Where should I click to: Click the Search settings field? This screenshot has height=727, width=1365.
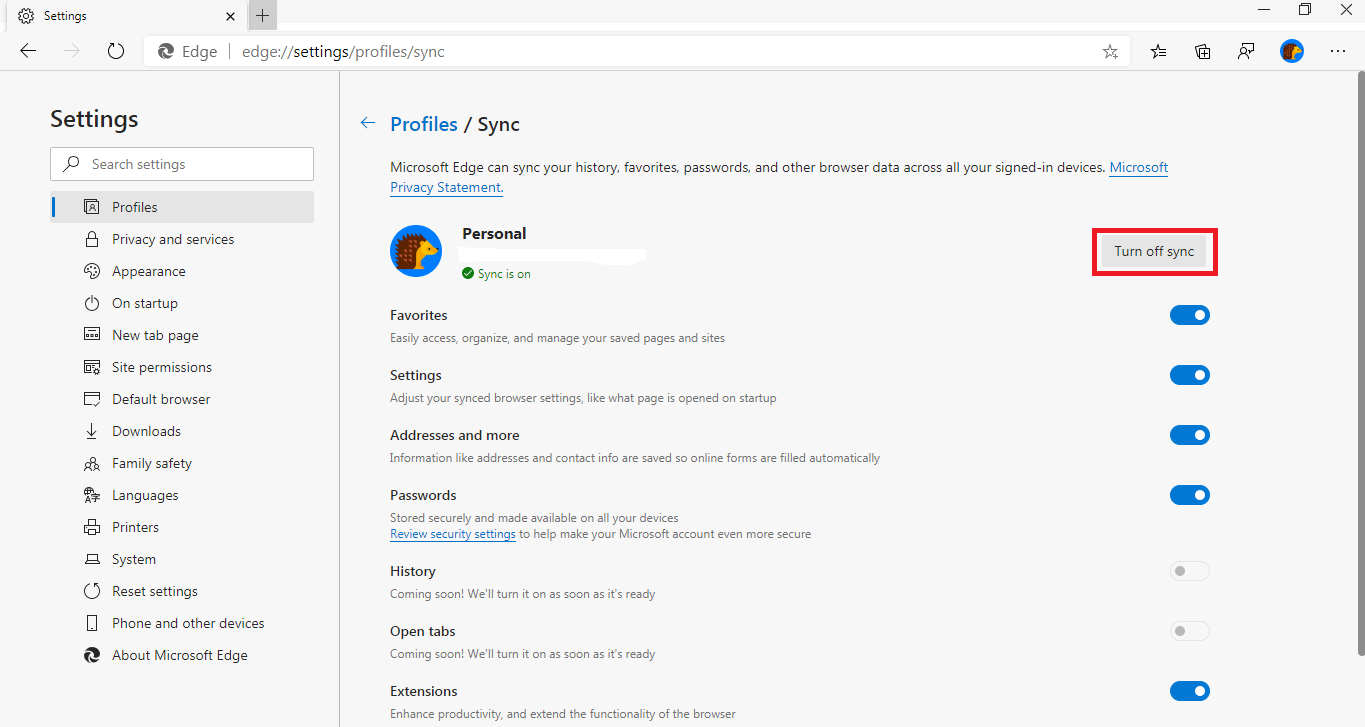coord(182,164)
